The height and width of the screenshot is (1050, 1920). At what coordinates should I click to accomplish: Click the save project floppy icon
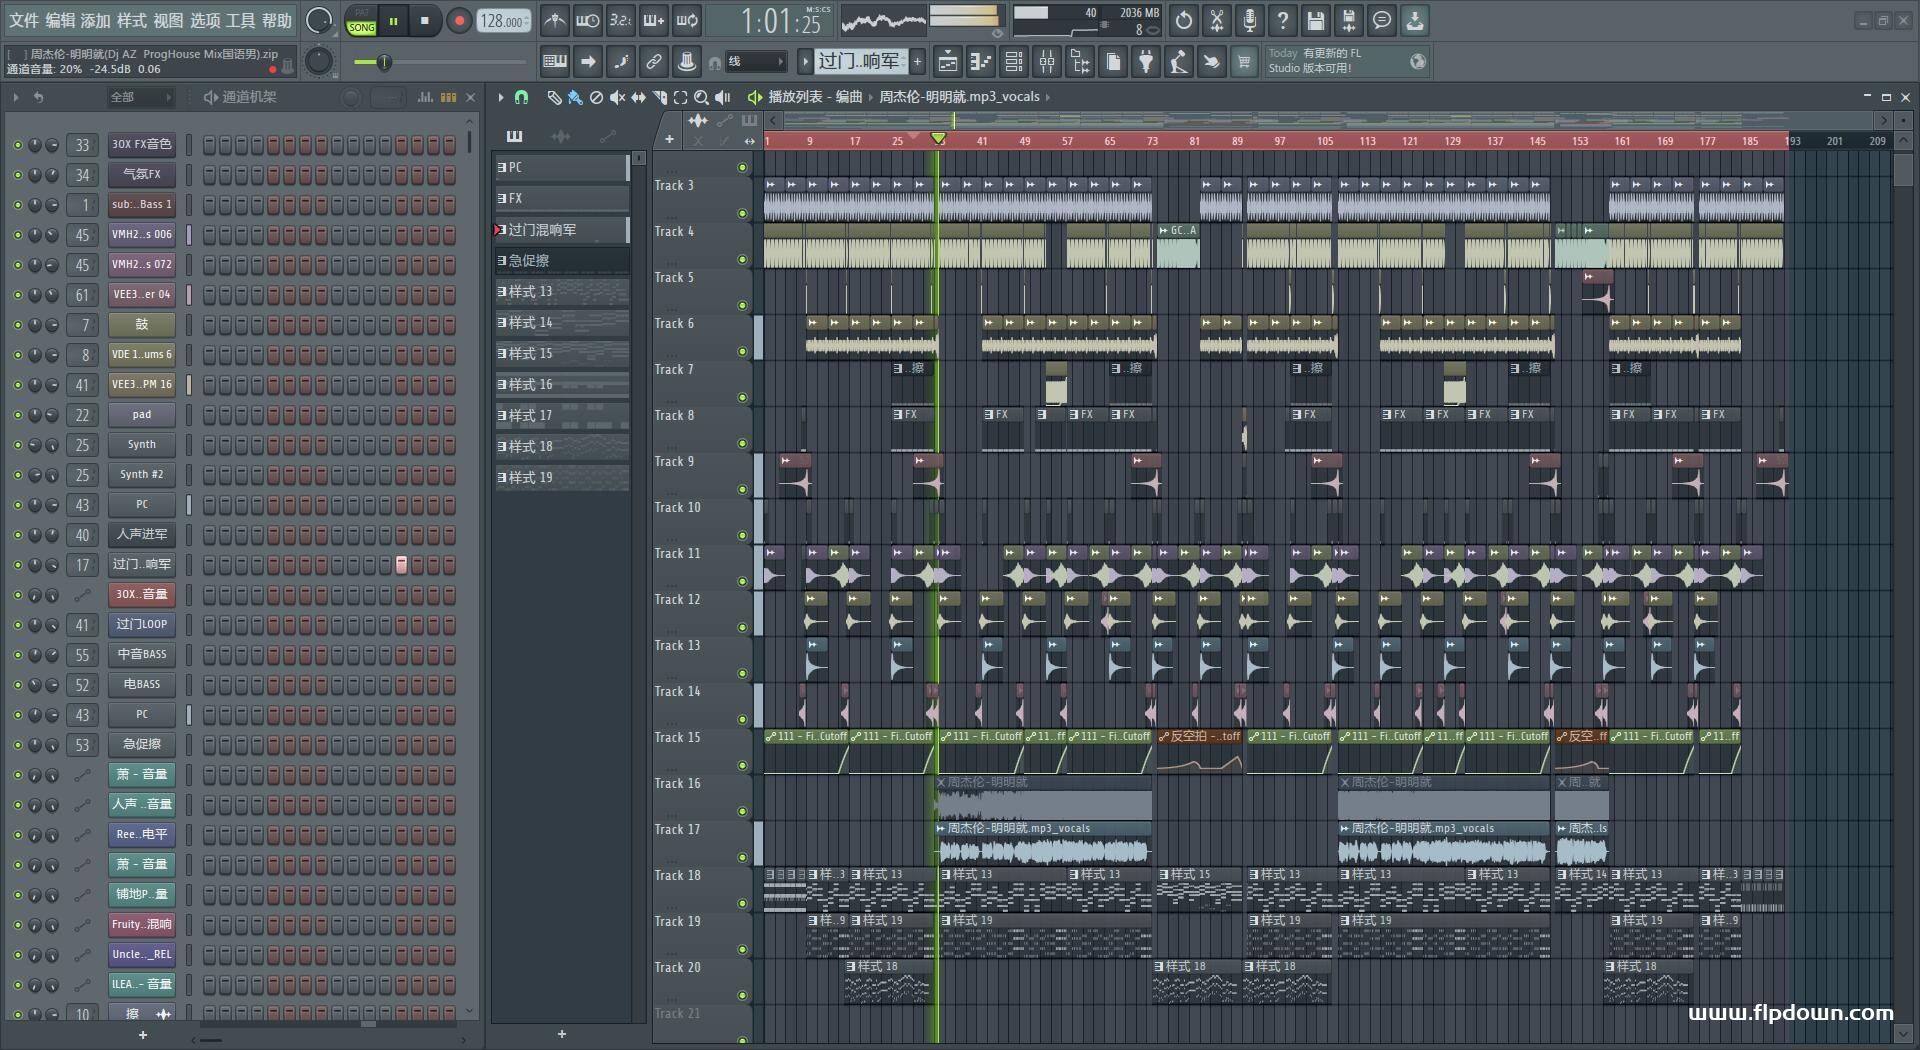tap(1316, 20)
